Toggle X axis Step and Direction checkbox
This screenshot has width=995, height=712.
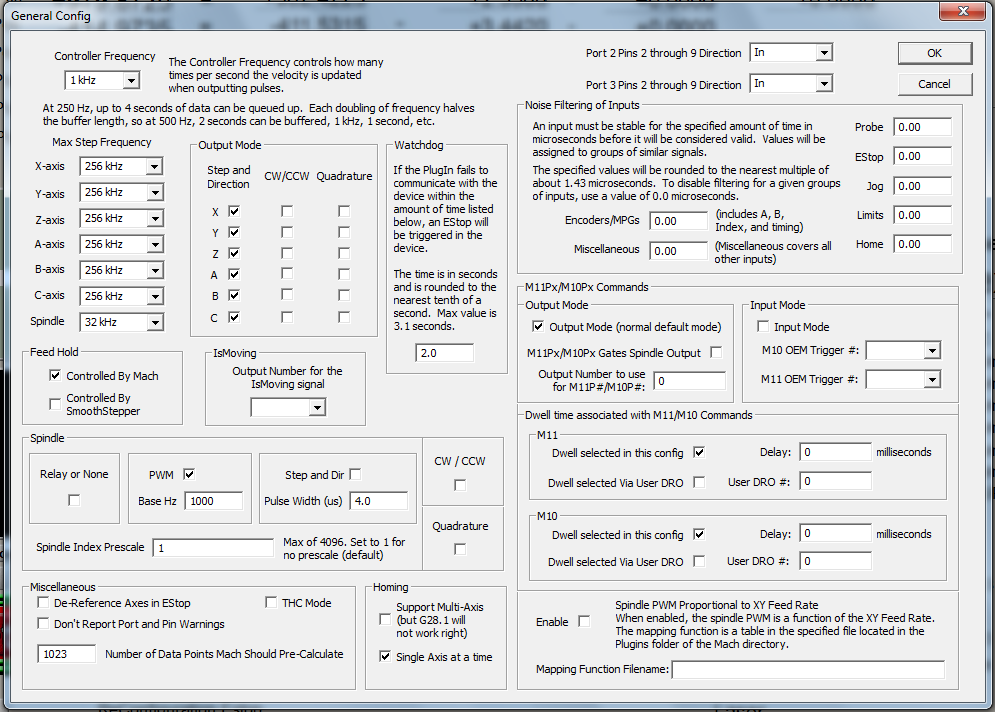[234, 212]
